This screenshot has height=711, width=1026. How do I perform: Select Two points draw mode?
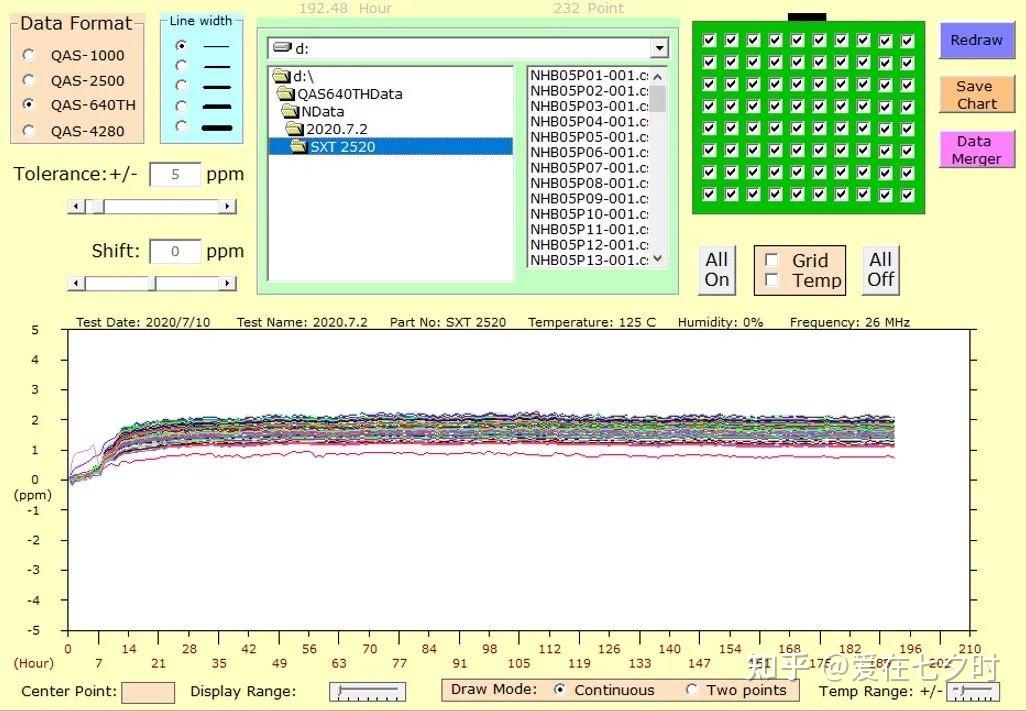[x=692, y=689]
